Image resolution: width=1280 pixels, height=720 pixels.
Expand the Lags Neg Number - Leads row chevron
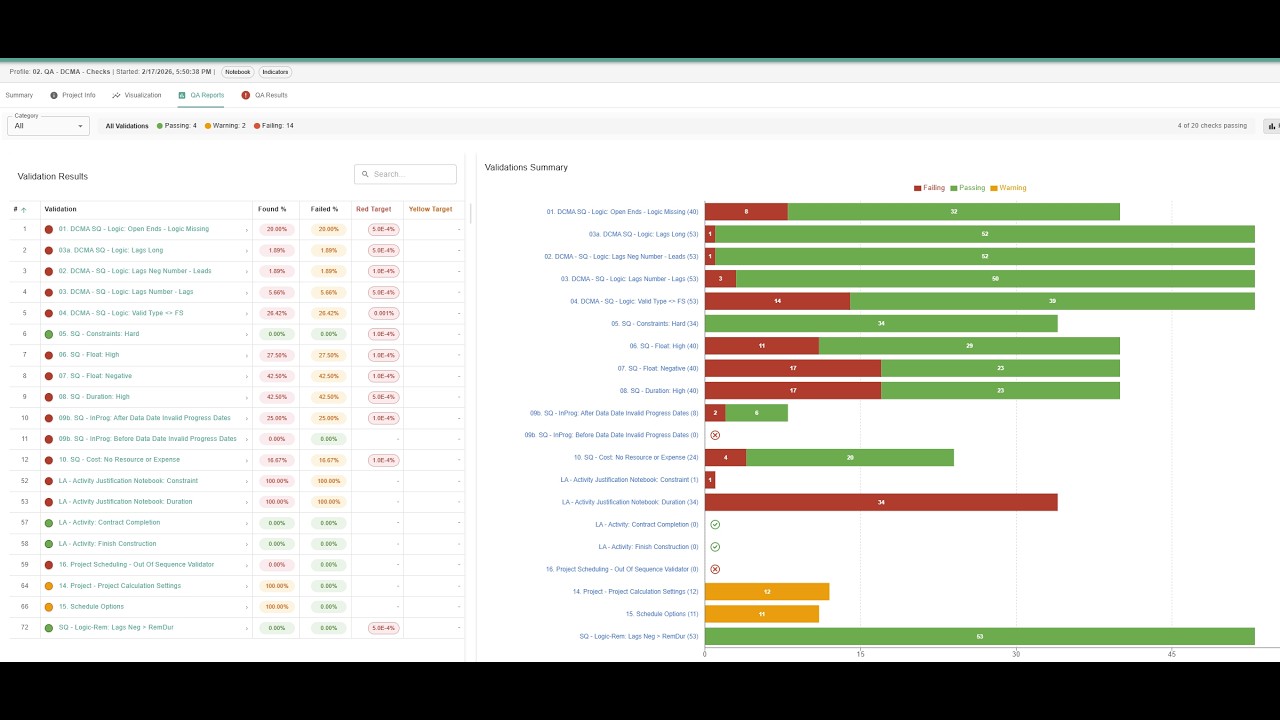[x=247, y=272]
